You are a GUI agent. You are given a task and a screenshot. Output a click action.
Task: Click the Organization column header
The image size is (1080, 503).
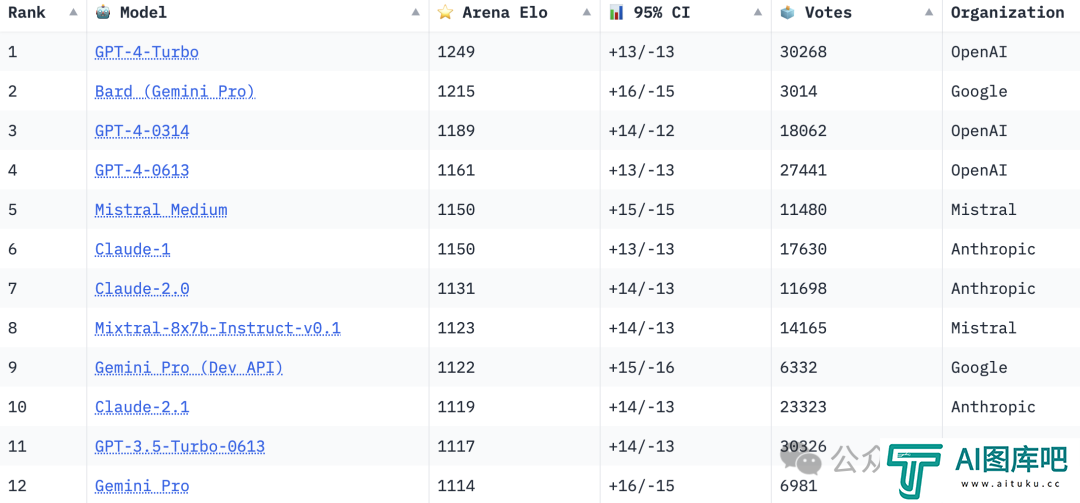pyautogui.click(x=1008, y=12)
